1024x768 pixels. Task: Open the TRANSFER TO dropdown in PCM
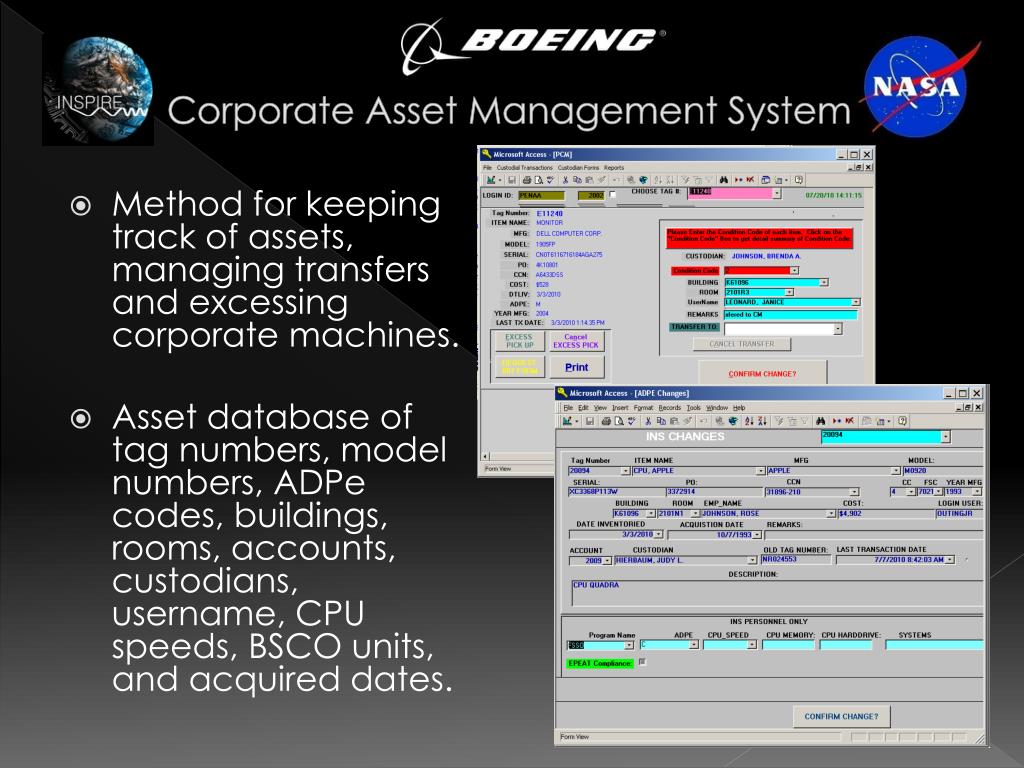point(837,329)
